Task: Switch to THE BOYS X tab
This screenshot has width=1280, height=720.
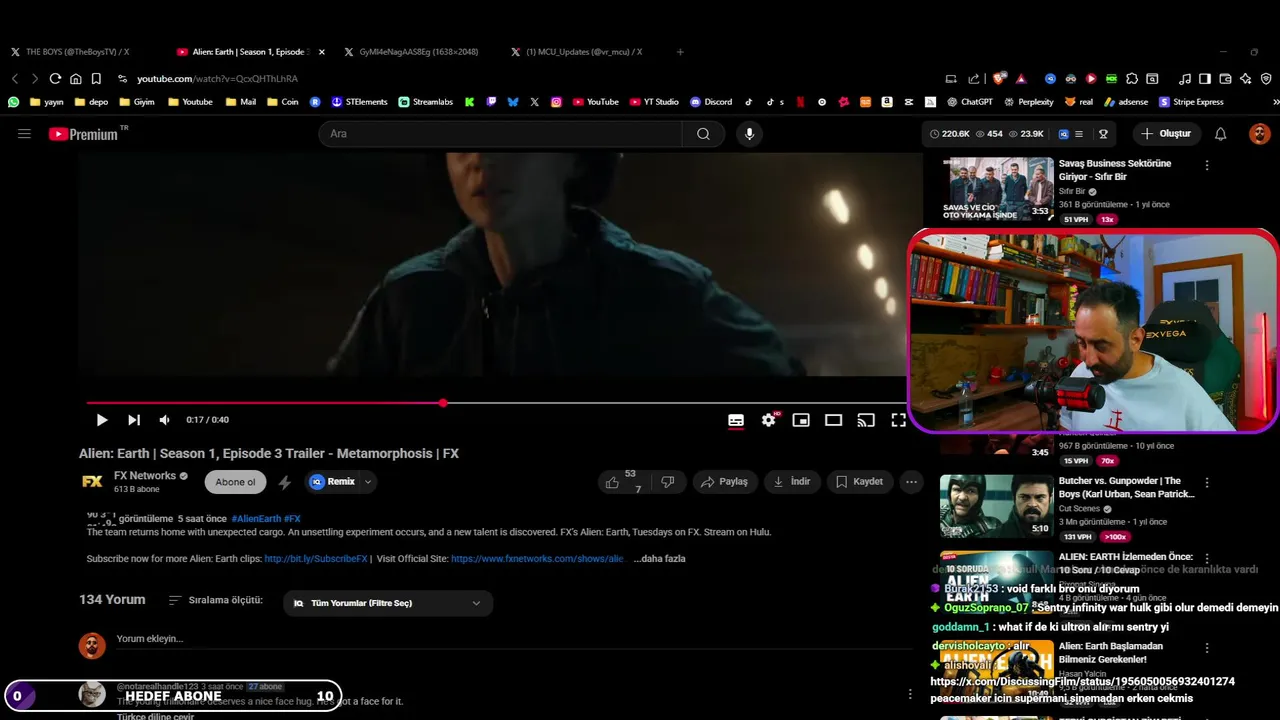Action: pyautogui.click(x=78, y=52)
